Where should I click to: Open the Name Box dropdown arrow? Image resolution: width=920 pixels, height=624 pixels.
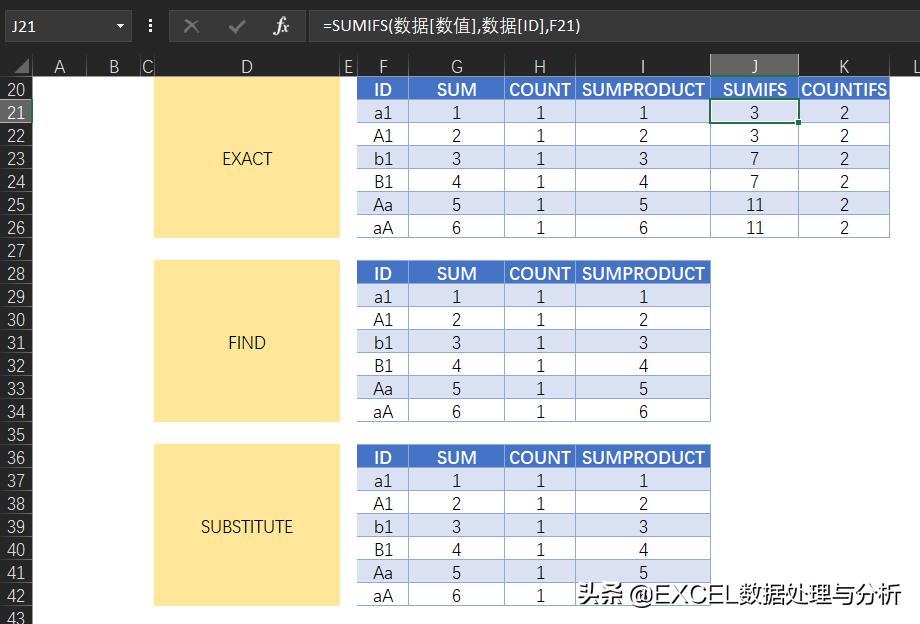pyautogui.click(x=122, y=26)
